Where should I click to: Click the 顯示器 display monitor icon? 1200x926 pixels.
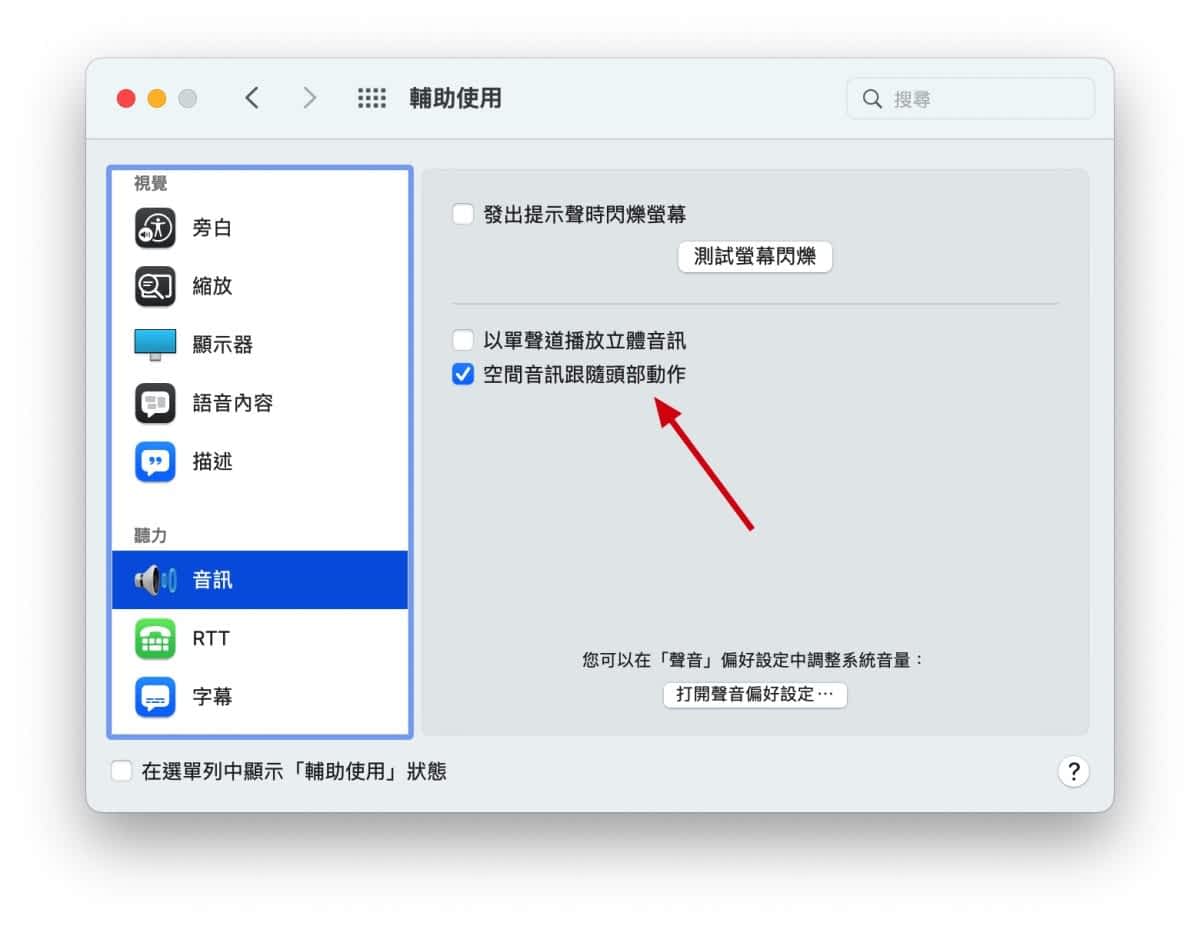155,345
